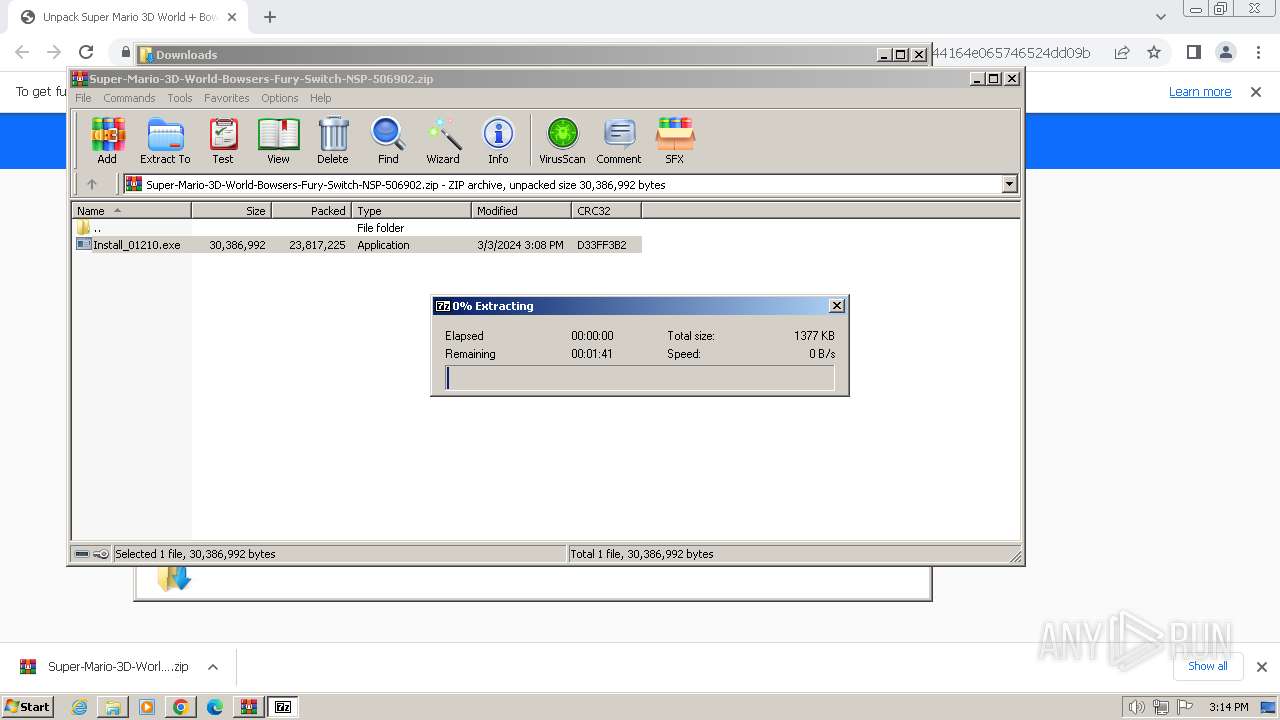
Task: Select the parent folder '..' row
Action: point(357,228)
